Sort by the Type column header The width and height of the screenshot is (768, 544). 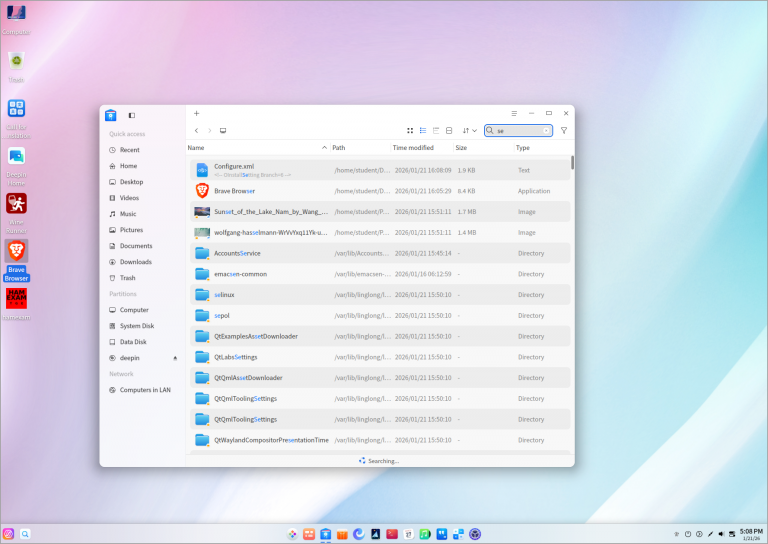(x=523, y=147)
